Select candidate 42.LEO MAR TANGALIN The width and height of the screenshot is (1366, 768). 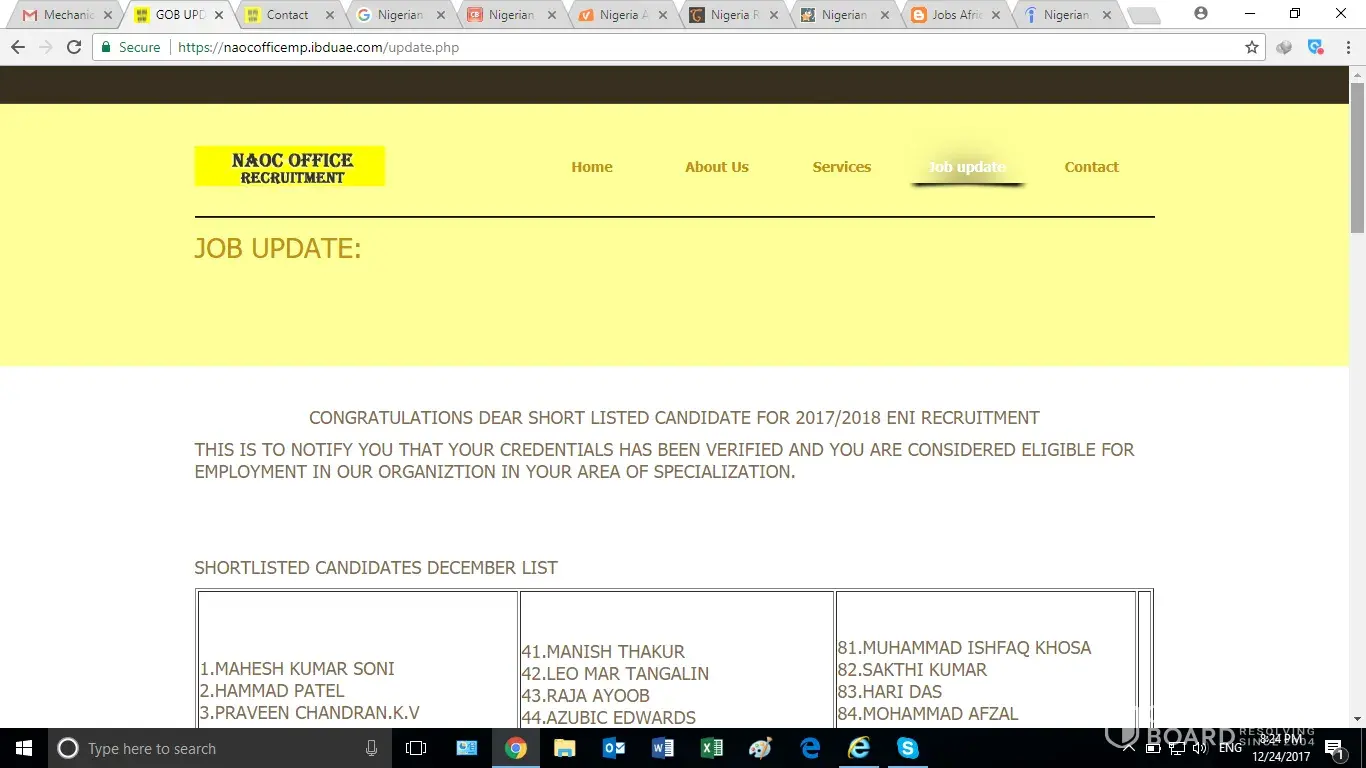615,674
